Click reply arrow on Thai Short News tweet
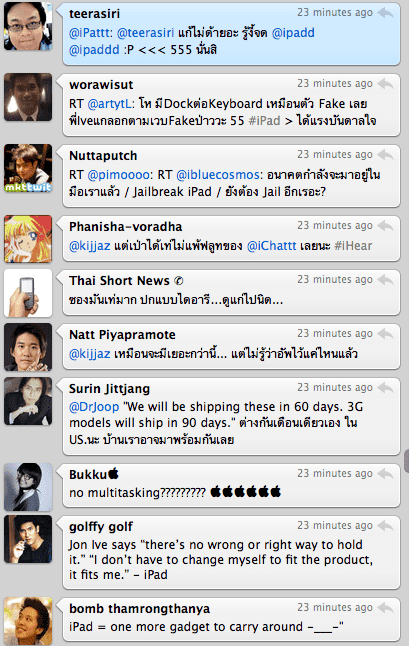409x646 pixels. coord(386,280)
